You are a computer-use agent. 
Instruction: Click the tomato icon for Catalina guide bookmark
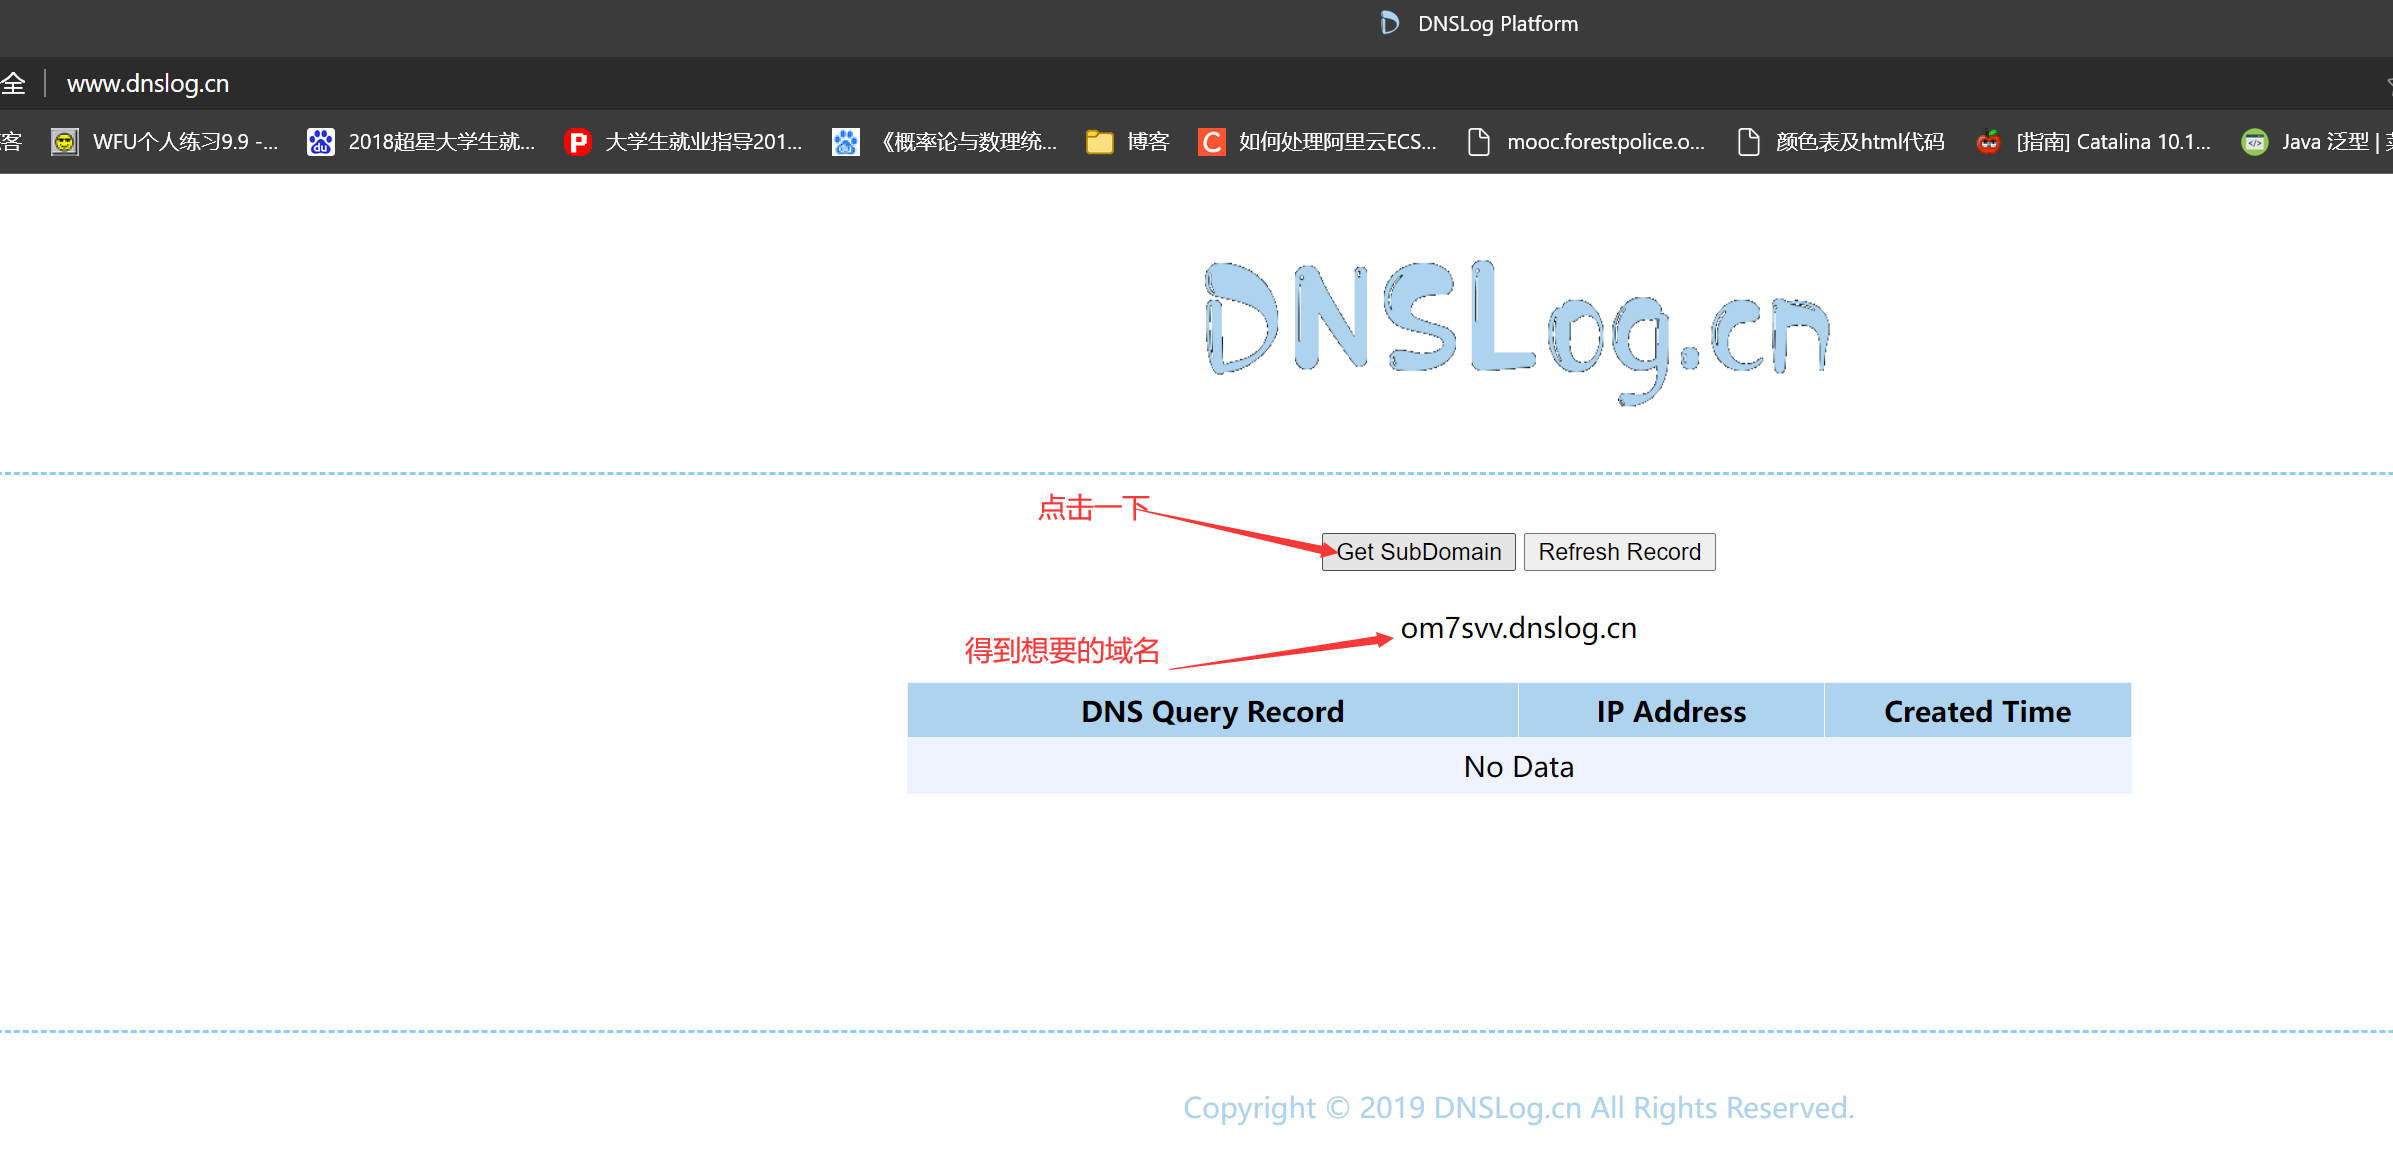click(1988, 142)
